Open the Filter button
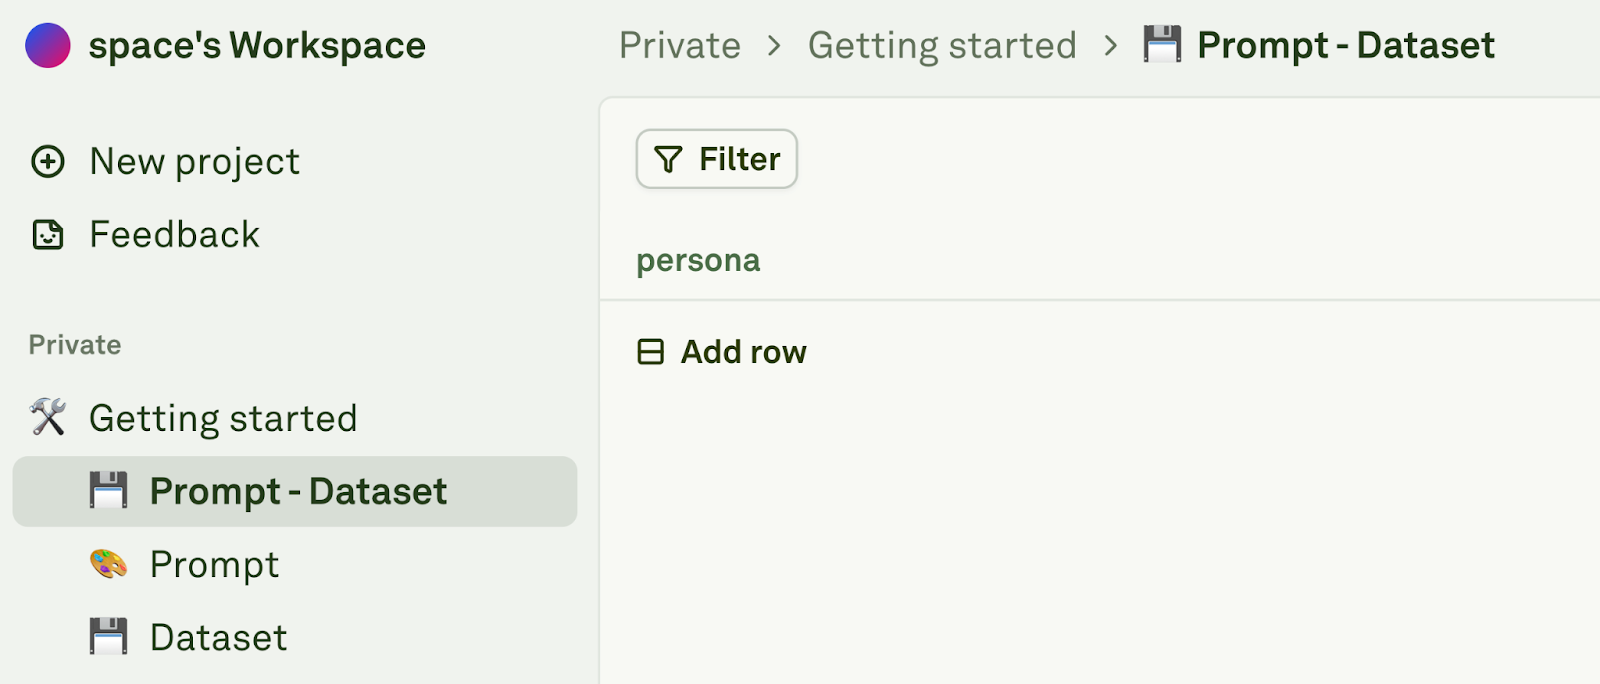The width and height of the screenshot is (1600, 684). coord(717,159)
